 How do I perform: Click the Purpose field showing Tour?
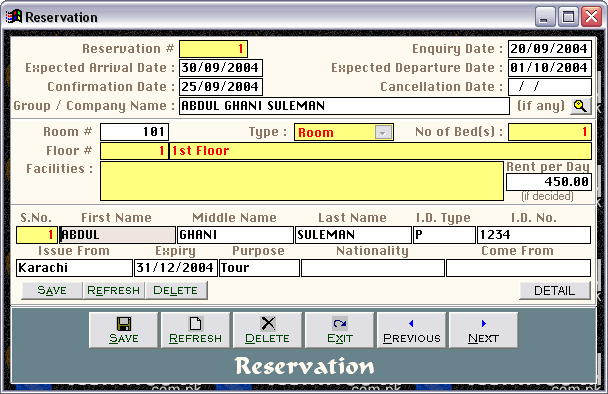point(259,268)
